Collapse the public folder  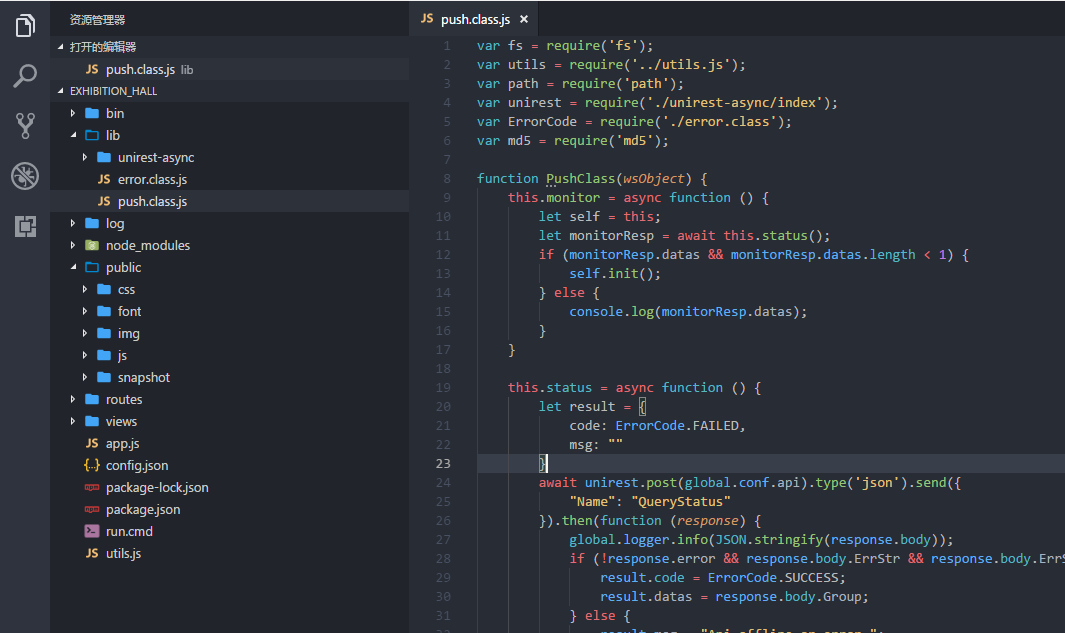pos(123,267)
